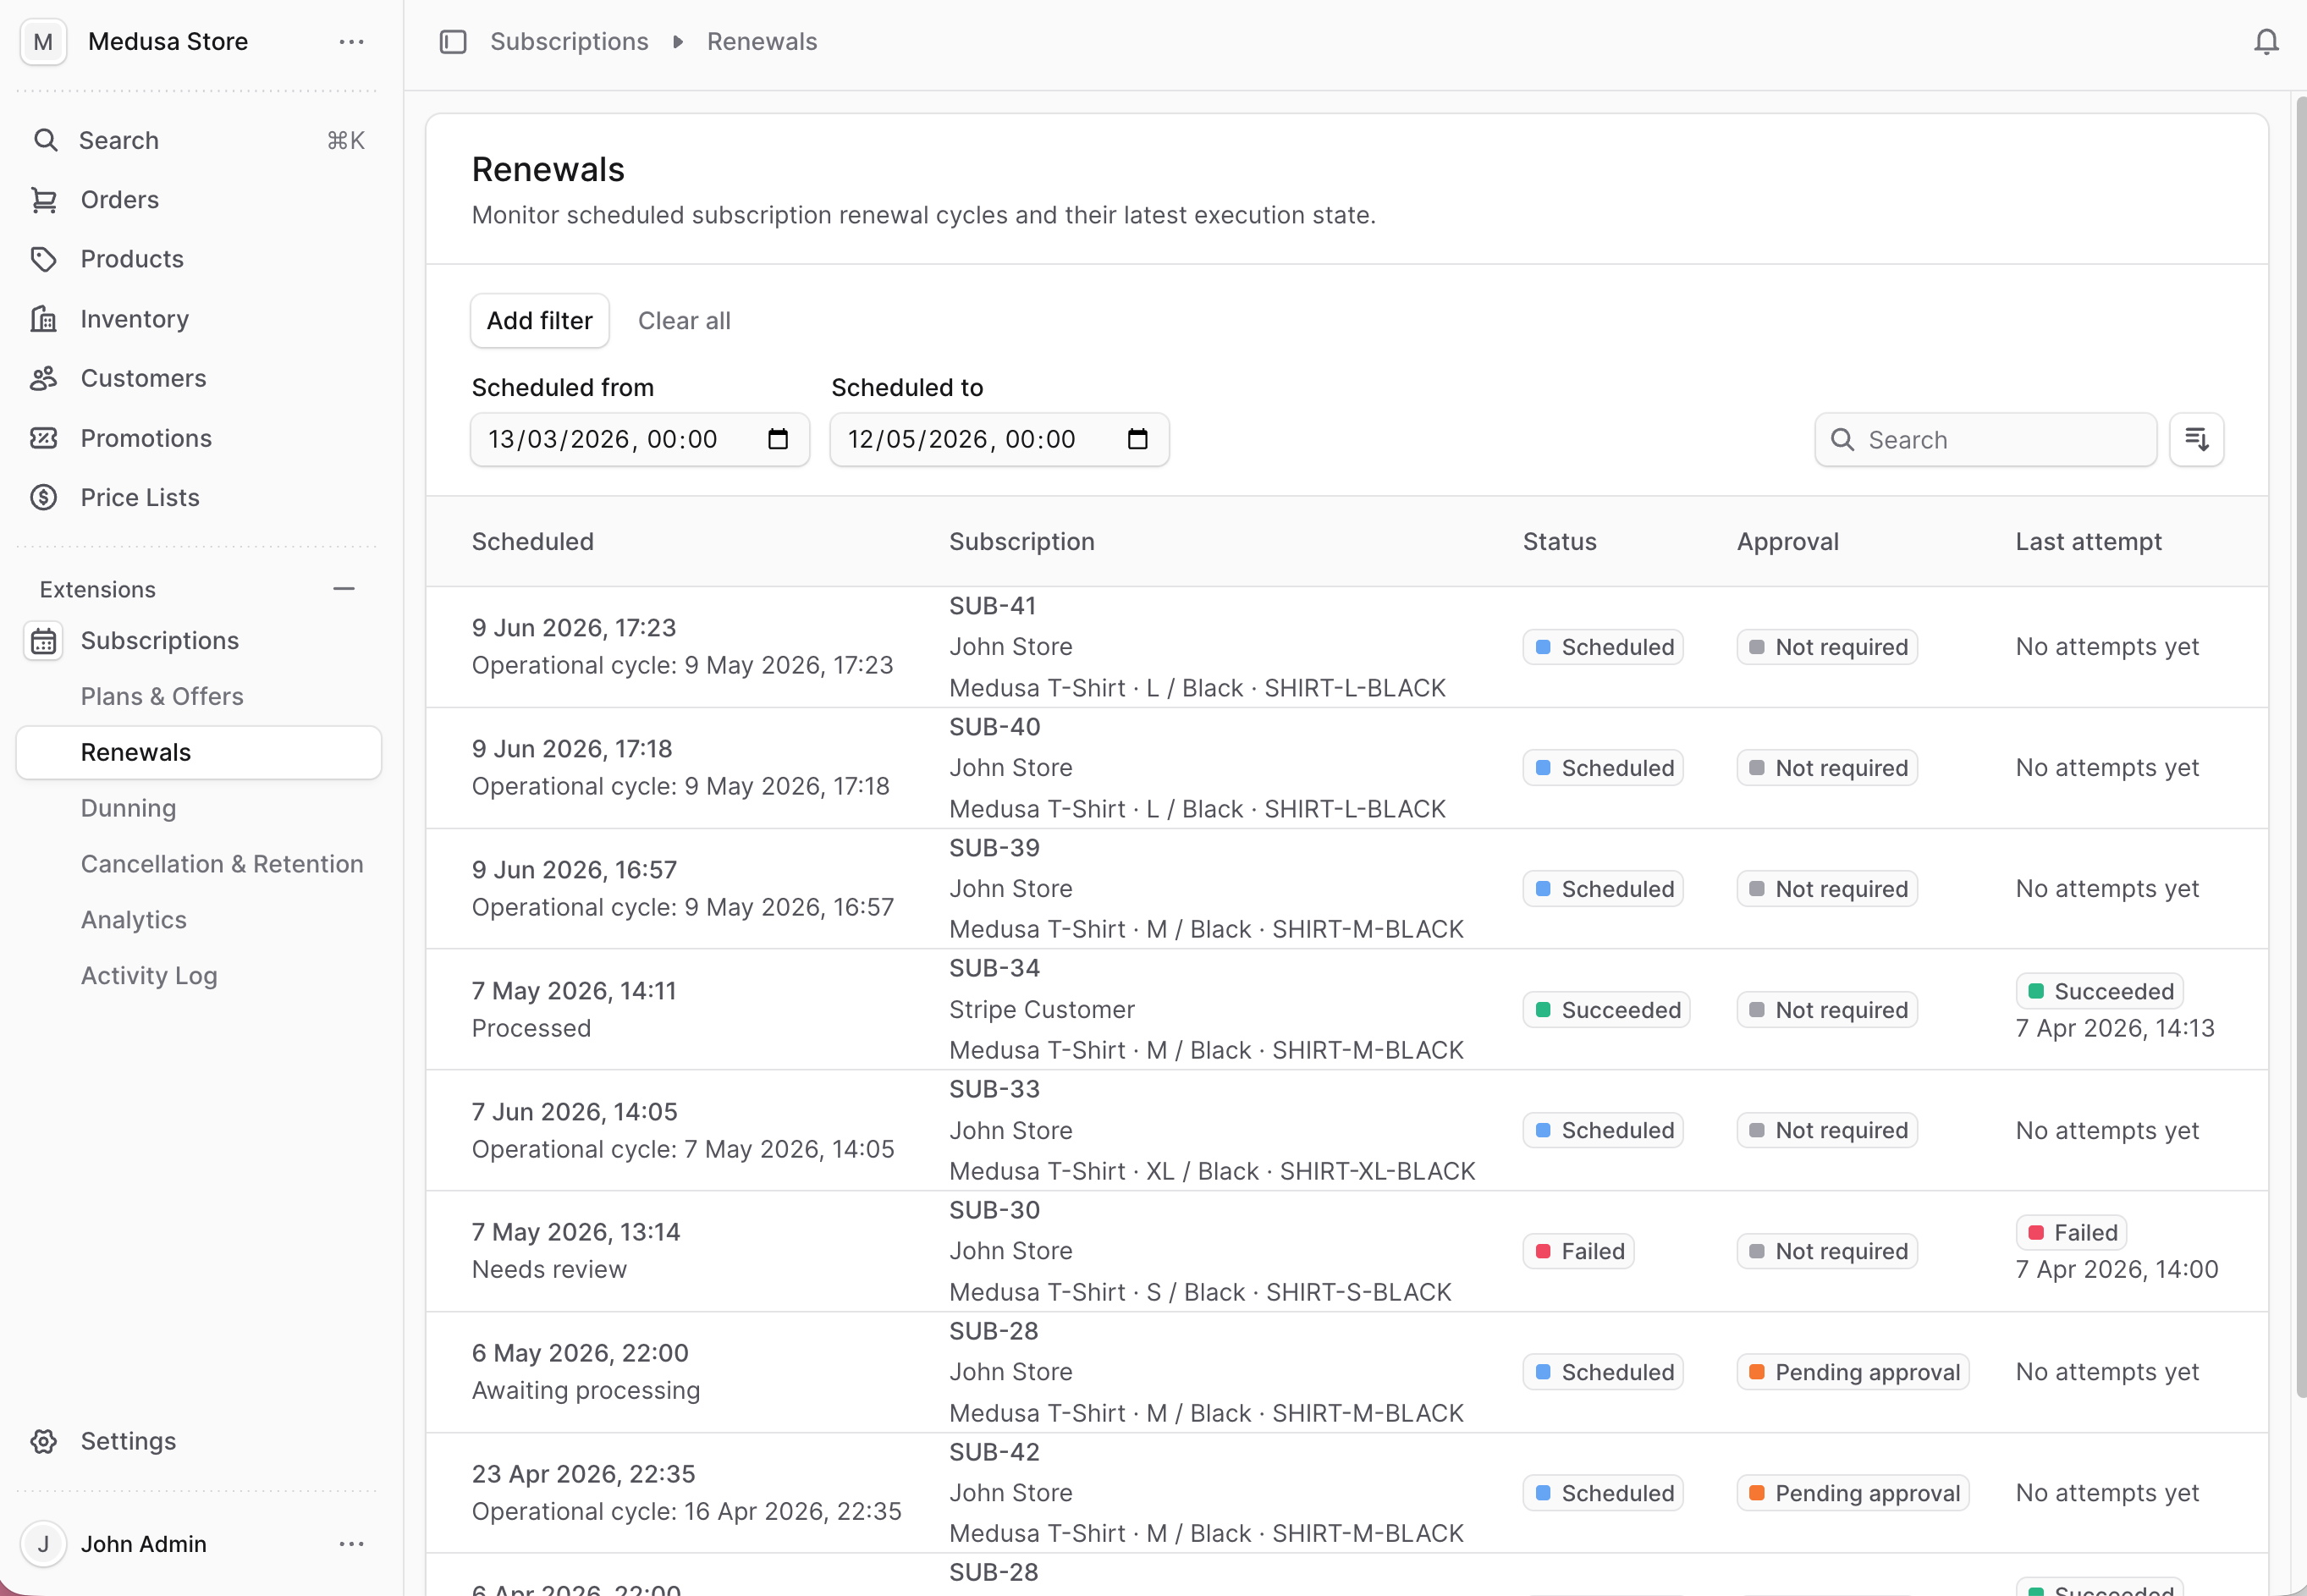Image resolution: width=2307 pixels, height=1596 pixels.
Task: Open John Admin options ellipsis
Action: click(x=351, y=1544)
